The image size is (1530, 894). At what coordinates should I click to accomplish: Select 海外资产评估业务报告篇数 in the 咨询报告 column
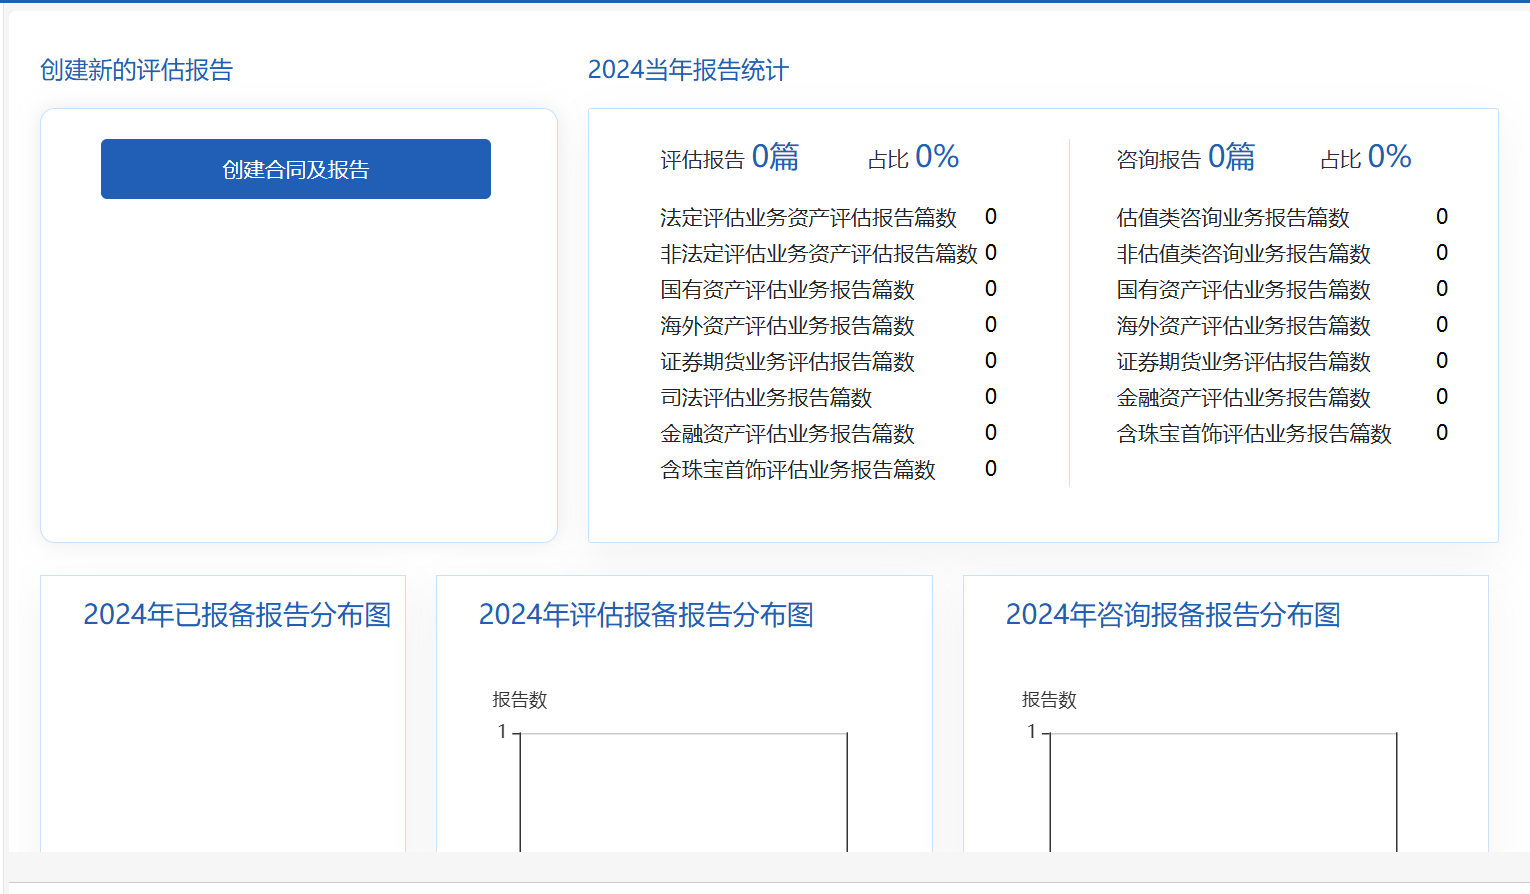tap(1243, 326)
